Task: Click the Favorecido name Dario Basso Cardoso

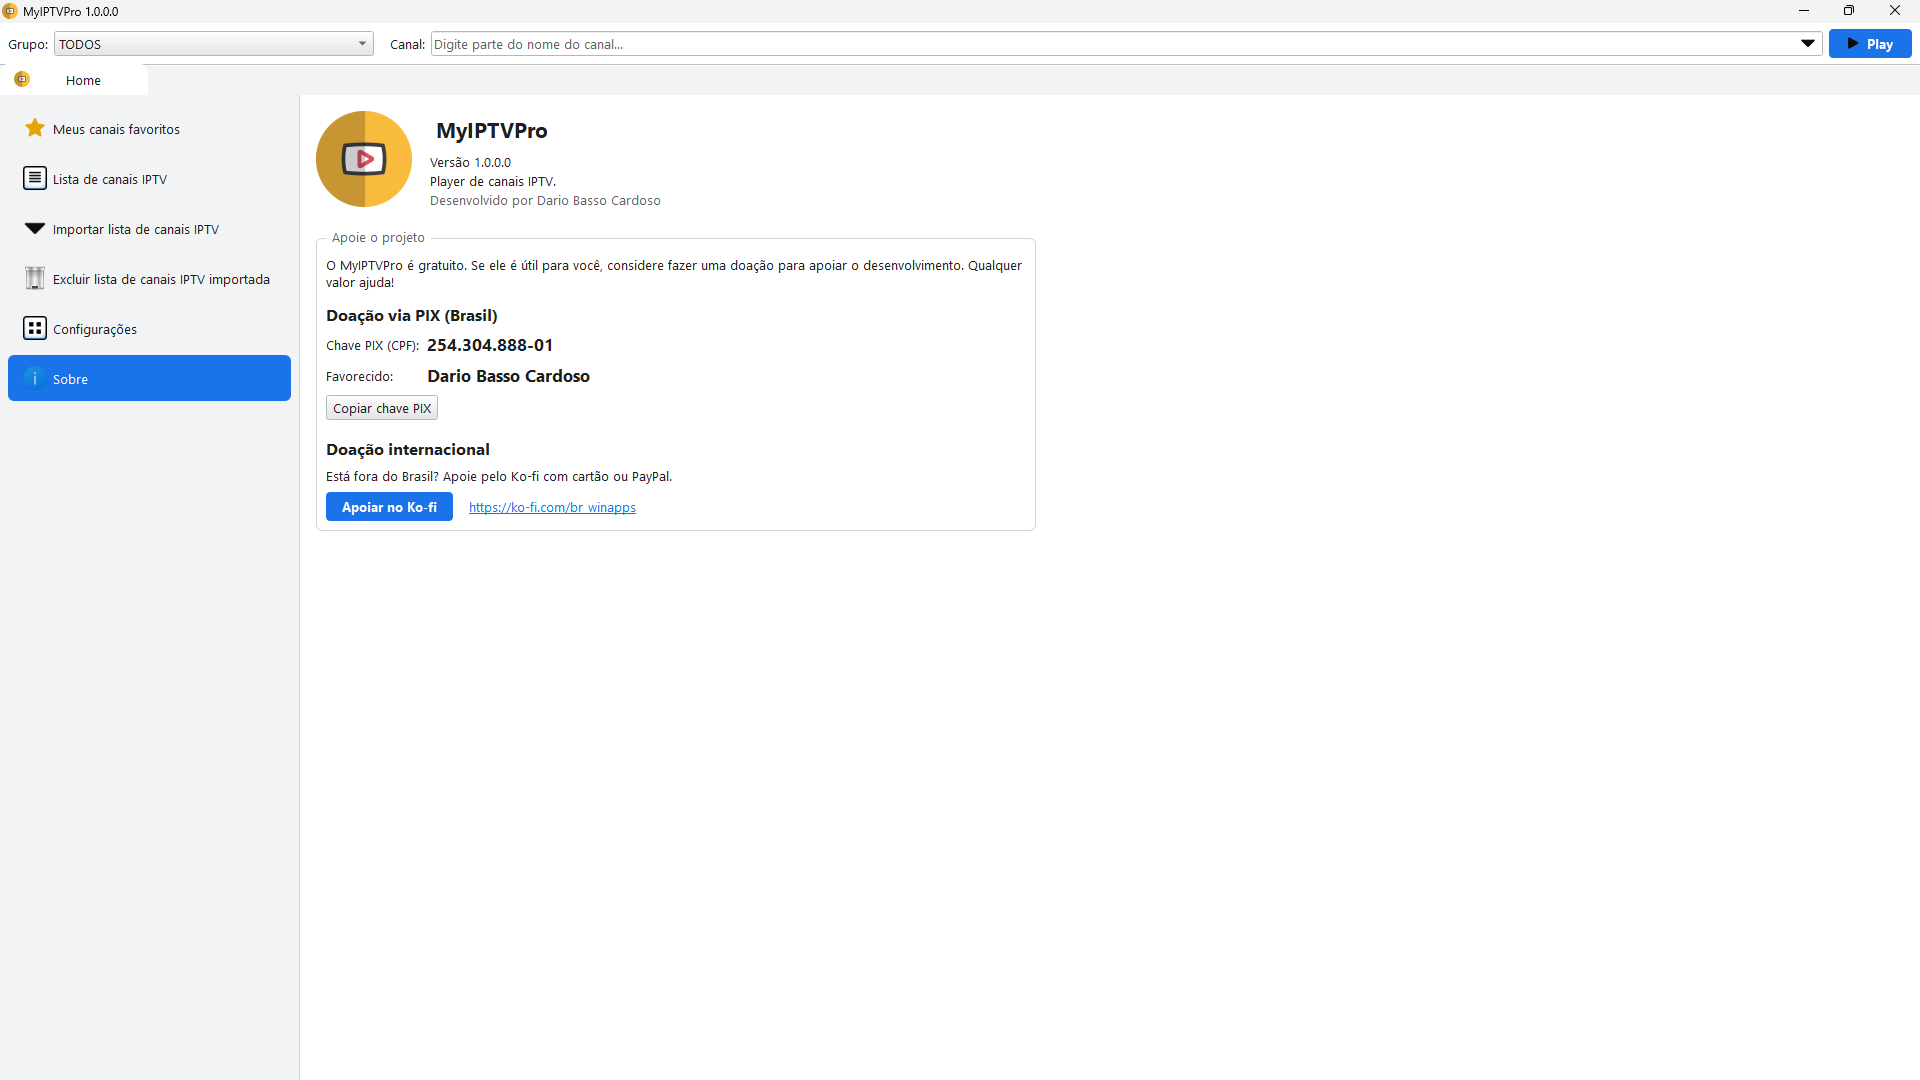Action: (x=508, y=376)
